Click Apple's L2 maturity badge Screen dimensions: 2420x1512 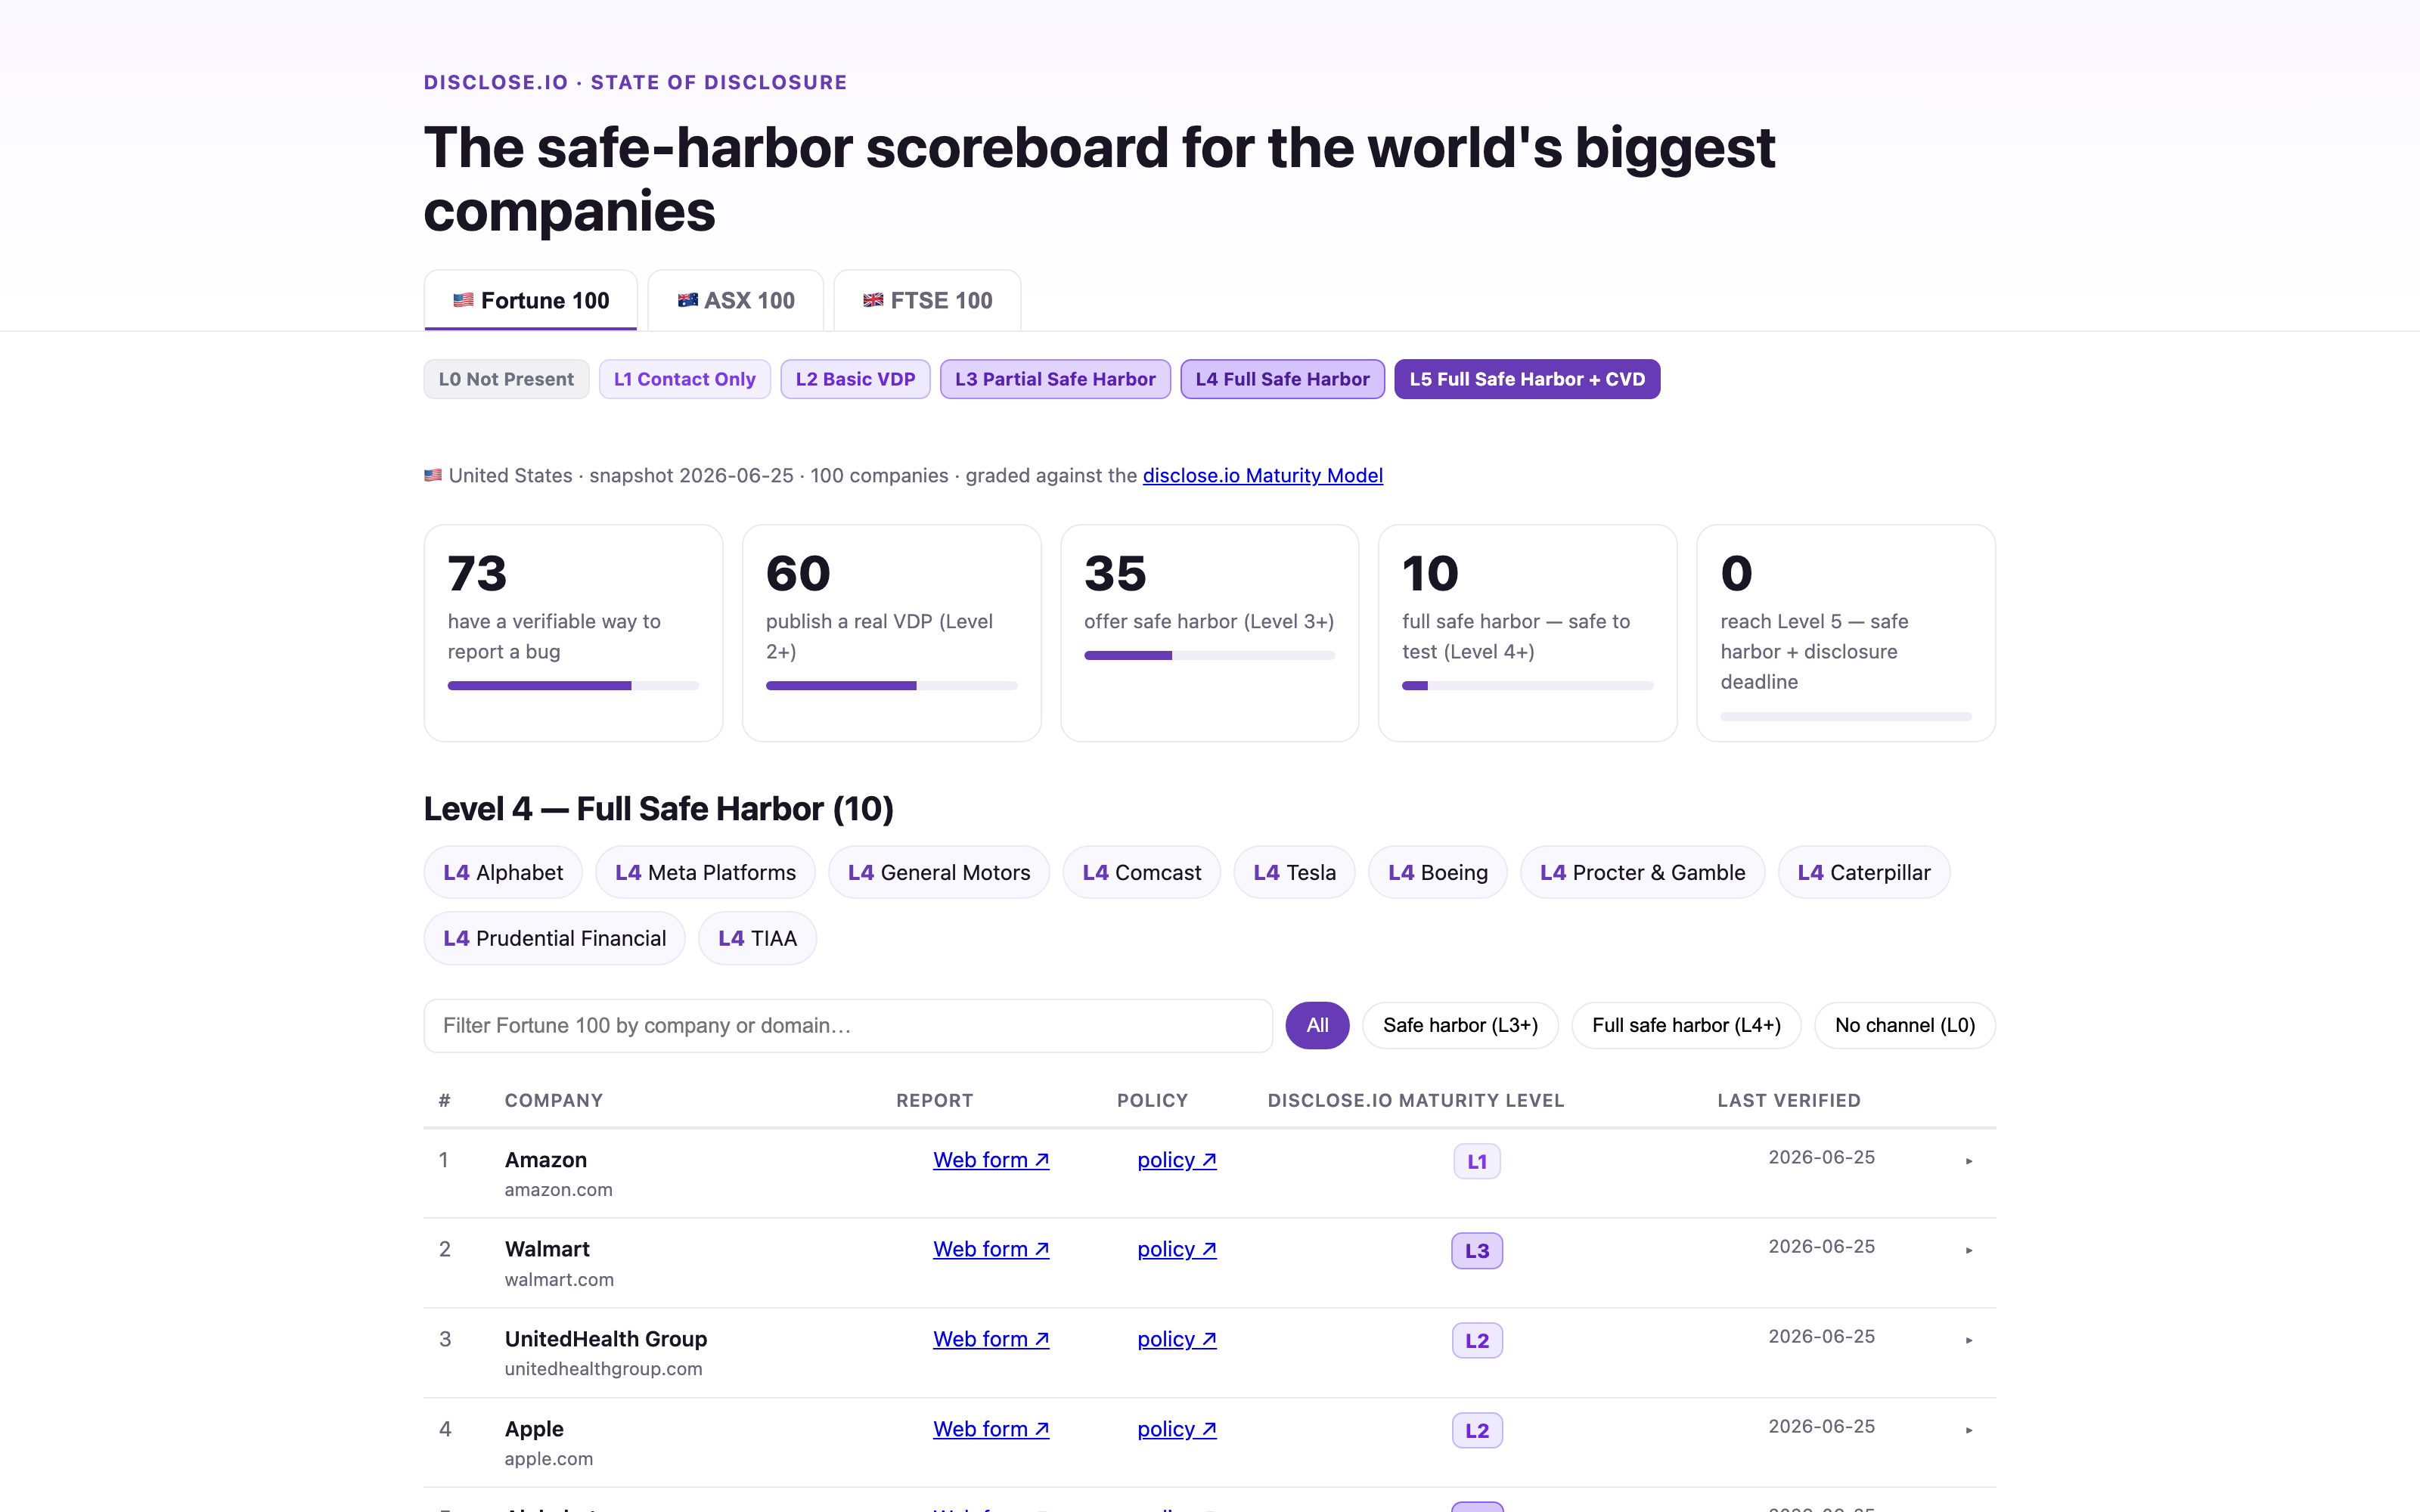coord(1477,1430)
